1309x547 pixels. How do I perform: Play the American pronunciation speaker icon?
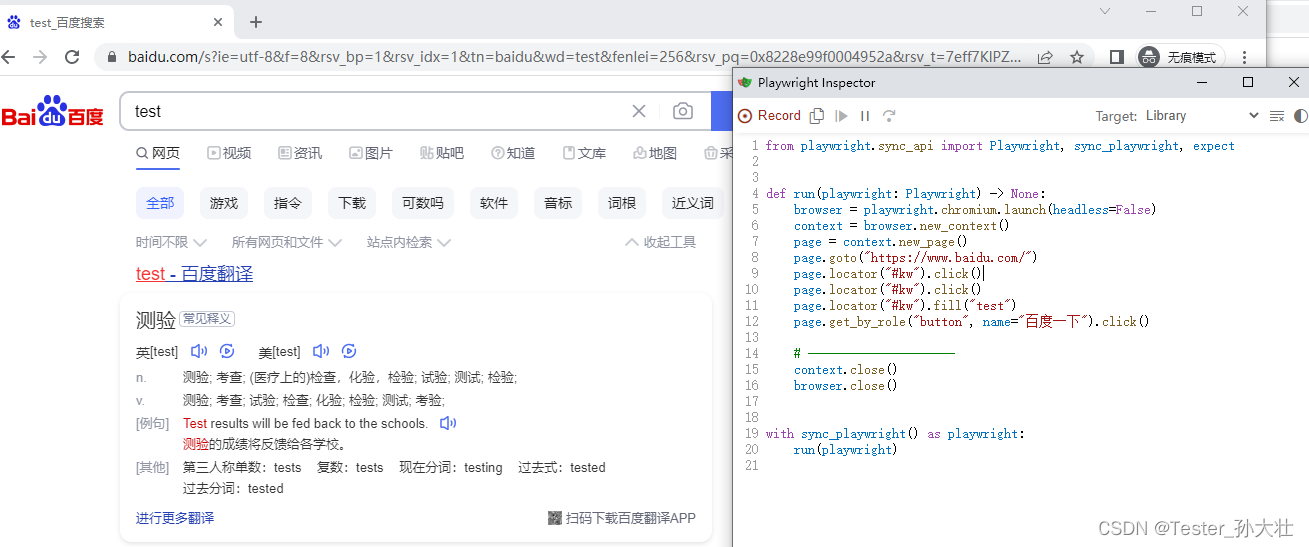point(321,351)
